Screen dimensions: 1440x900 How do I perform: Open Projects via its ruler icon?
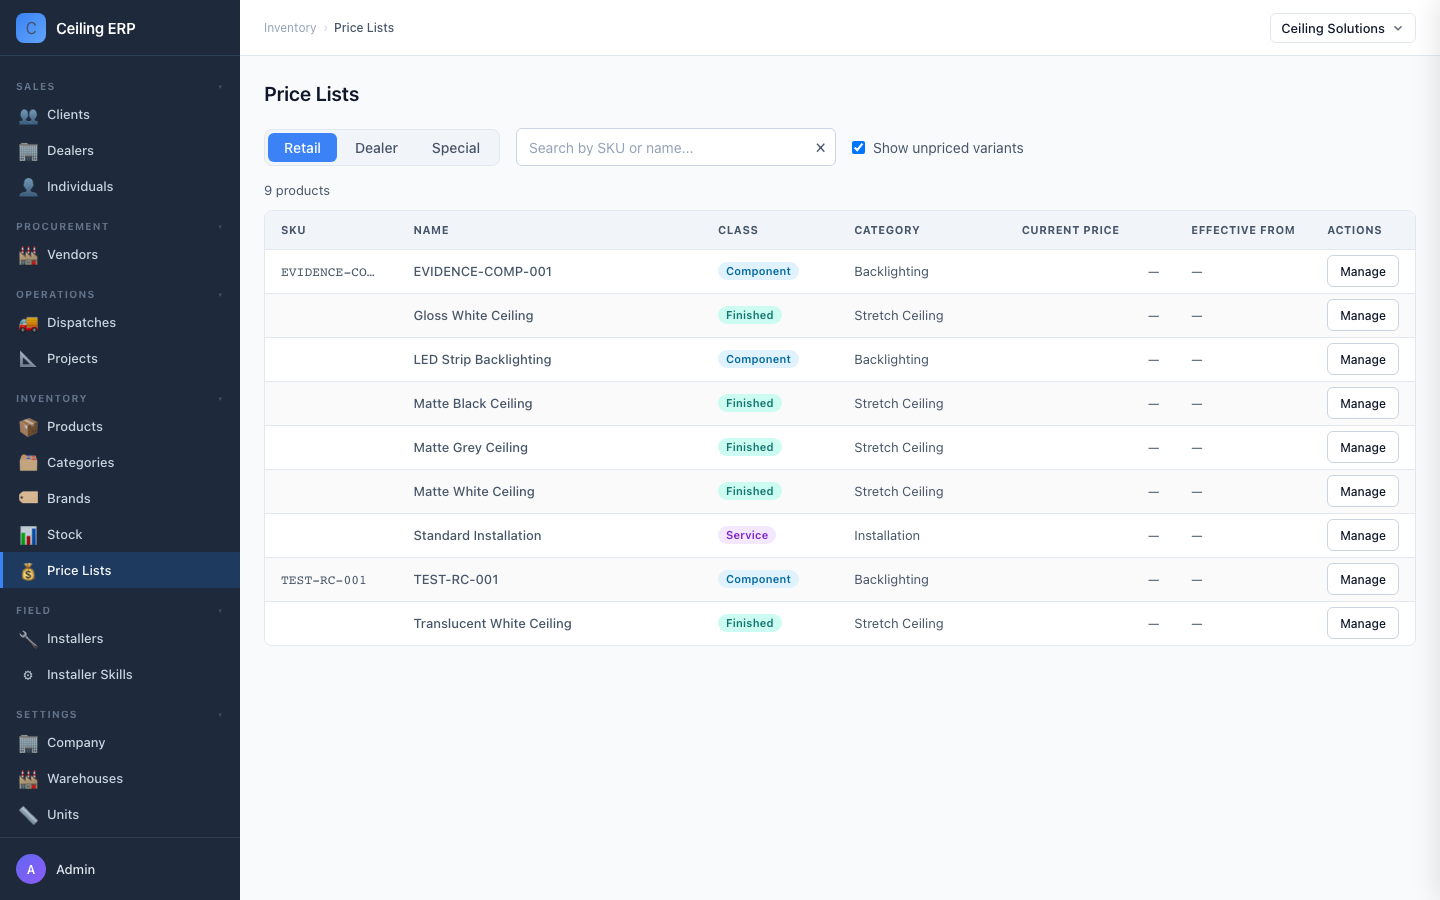(x=28, y=359)
